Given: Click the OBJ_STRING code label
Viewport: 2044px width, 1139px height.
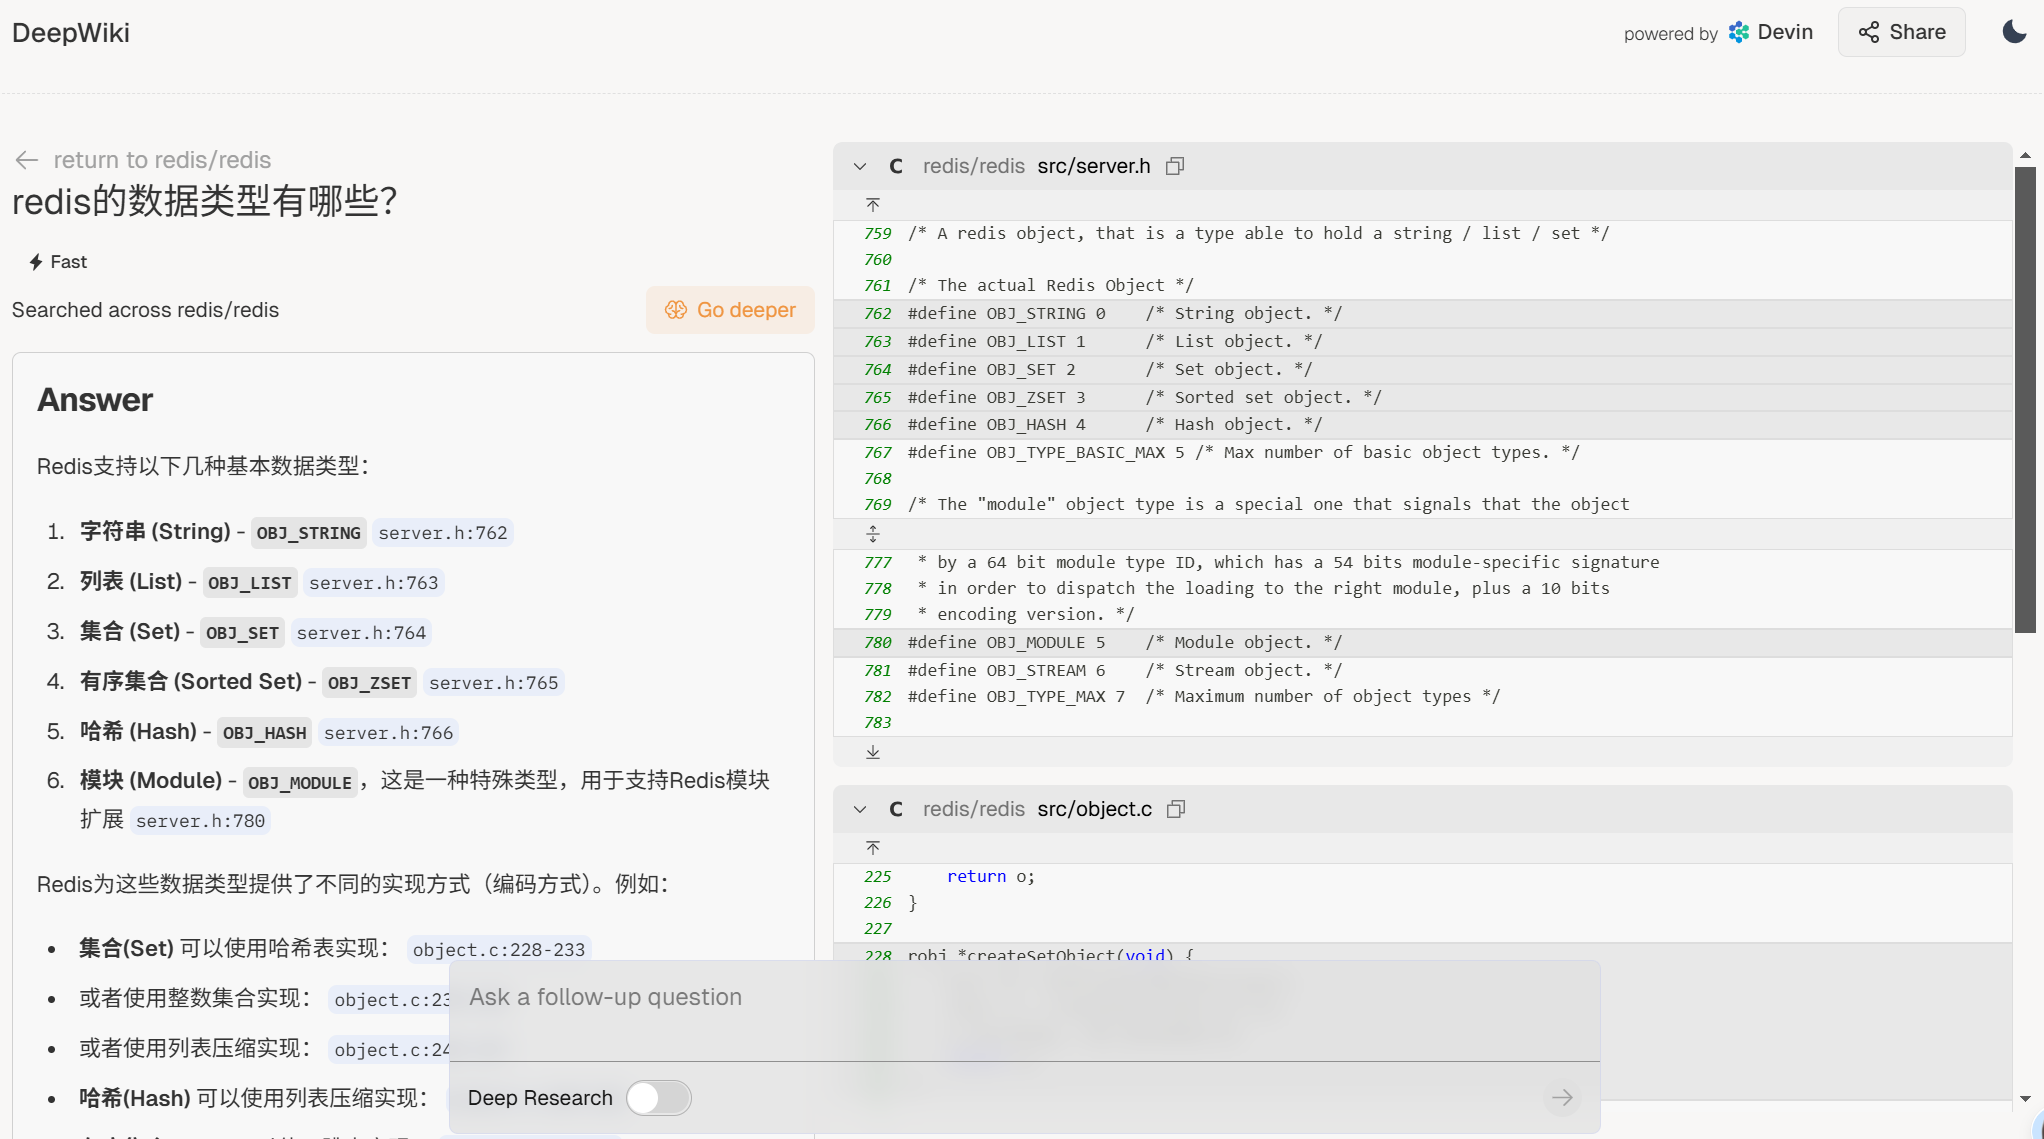Looking at the screenshot, I should tap(309, 533).
